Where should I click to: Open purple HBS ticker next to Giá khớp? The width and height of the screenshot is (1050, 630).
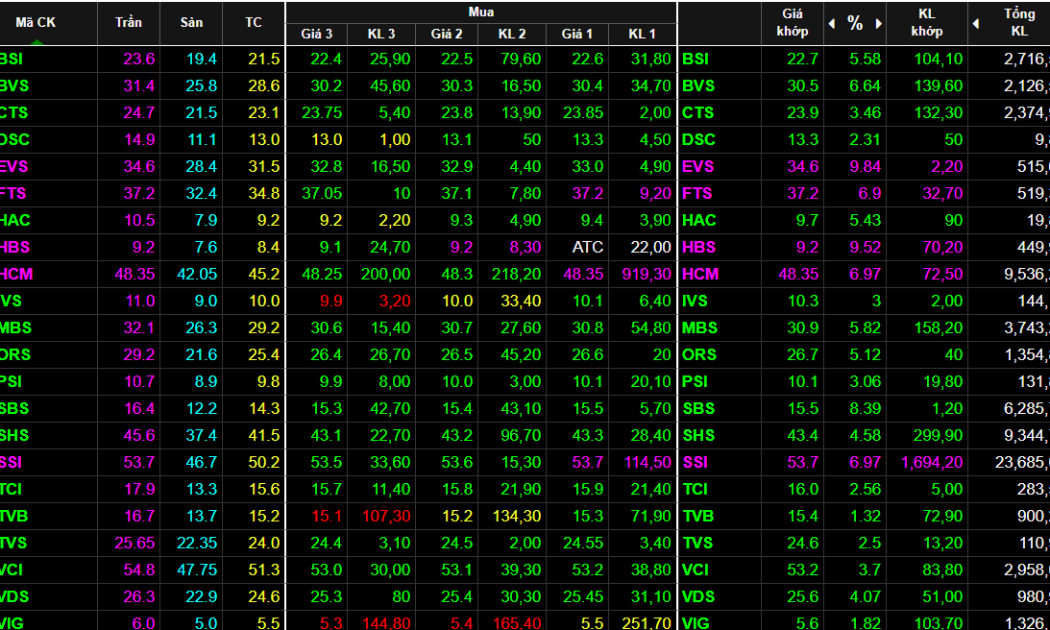(x=698, y=247)
